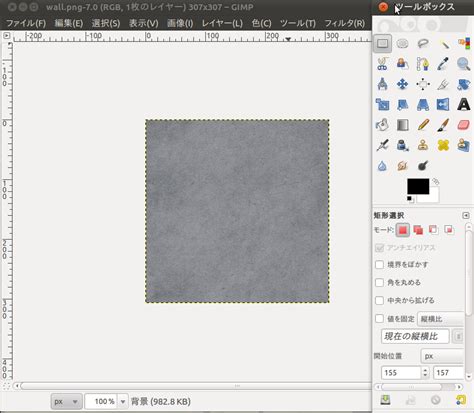This screenshot has width=474, height=413.
Task: Select the Dodge/Burn tool
Action: coord(423,166)
